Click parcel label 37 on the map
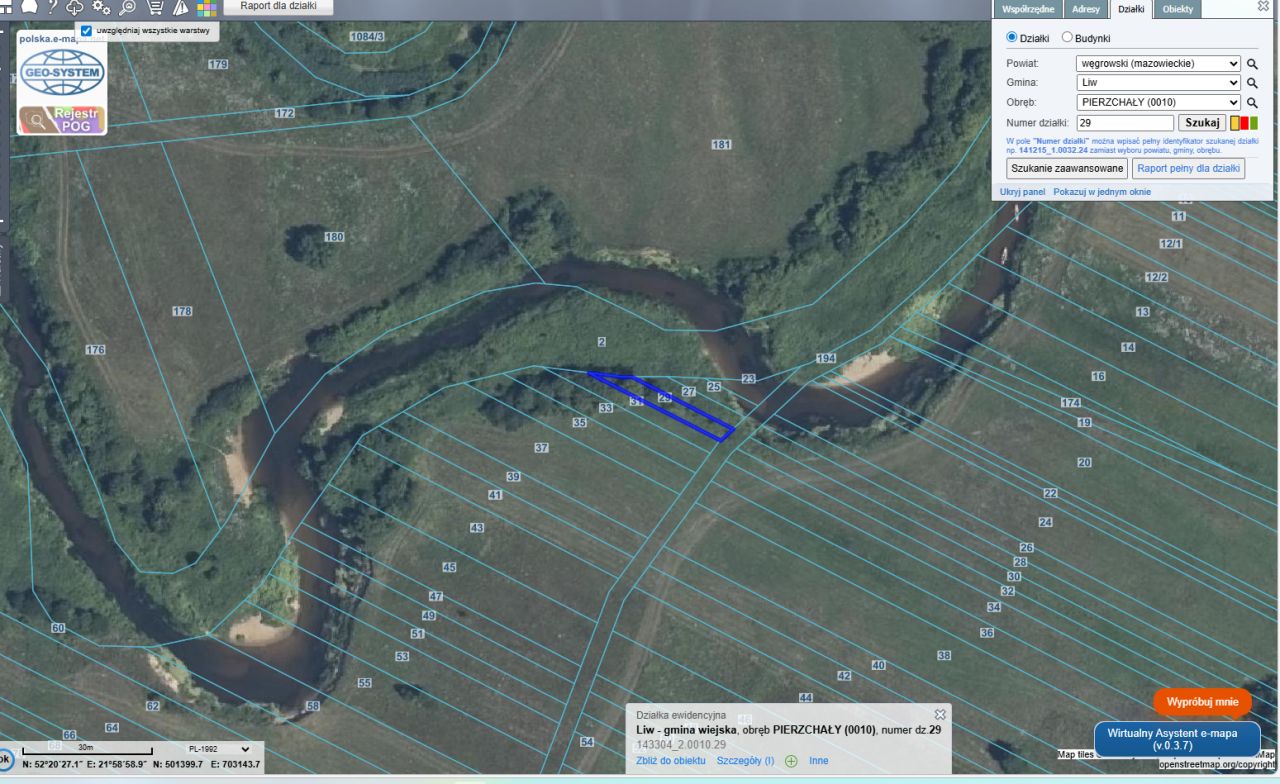The width and height of the screenshot is (1280, 784). point(542,448)
